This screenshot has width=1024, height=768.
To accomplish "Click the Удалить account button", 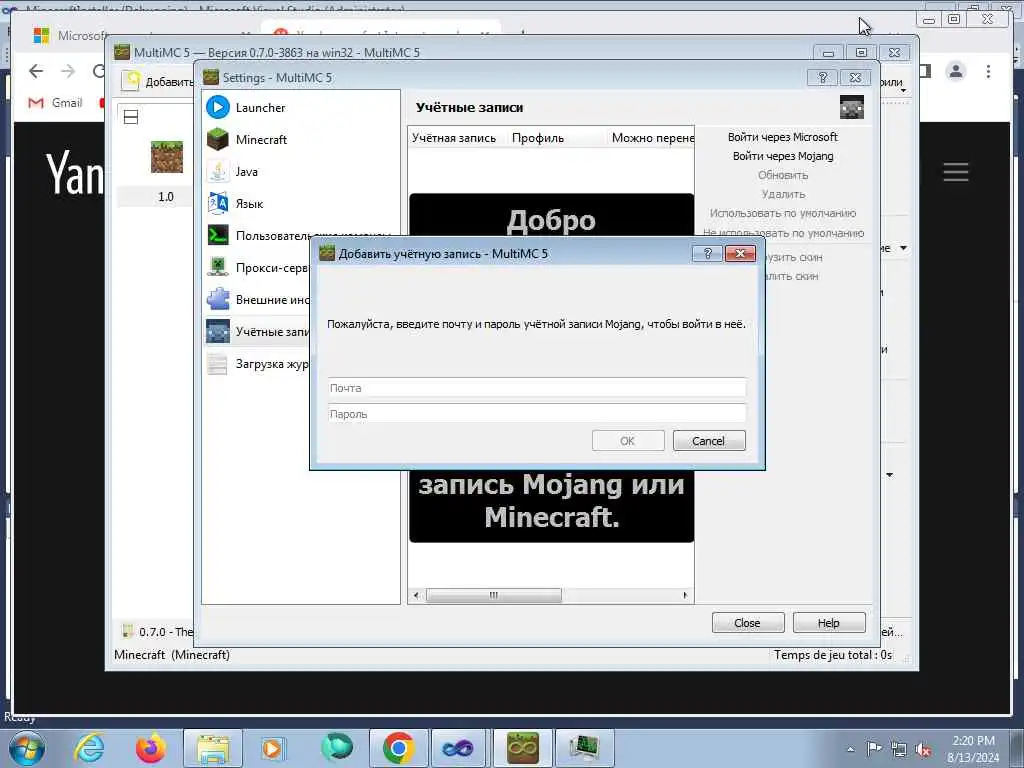I will tap(782, 194).
